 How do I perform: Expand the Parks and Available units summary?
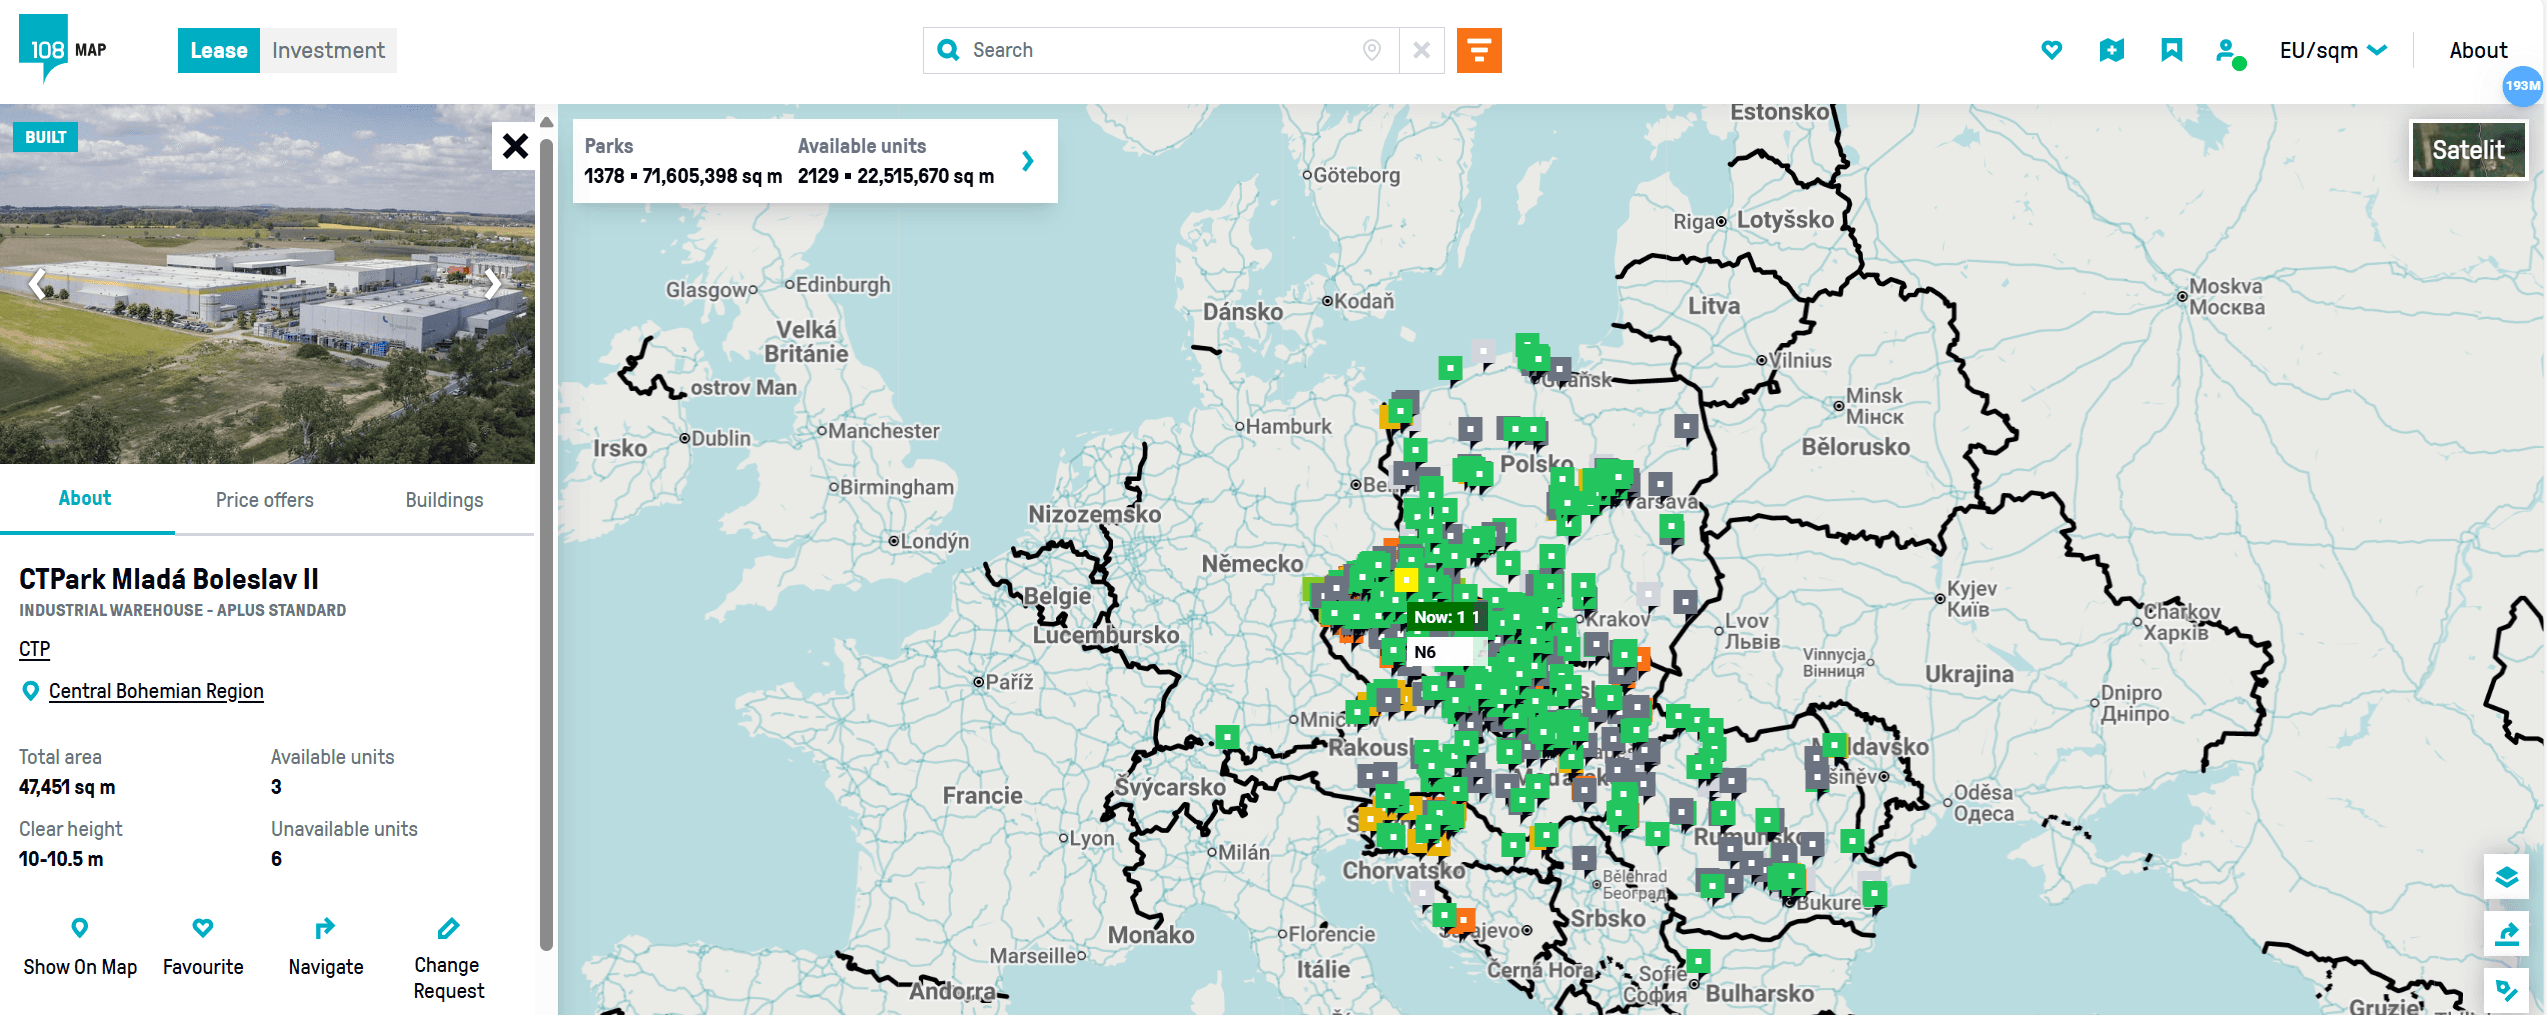tap(1027, 161)
